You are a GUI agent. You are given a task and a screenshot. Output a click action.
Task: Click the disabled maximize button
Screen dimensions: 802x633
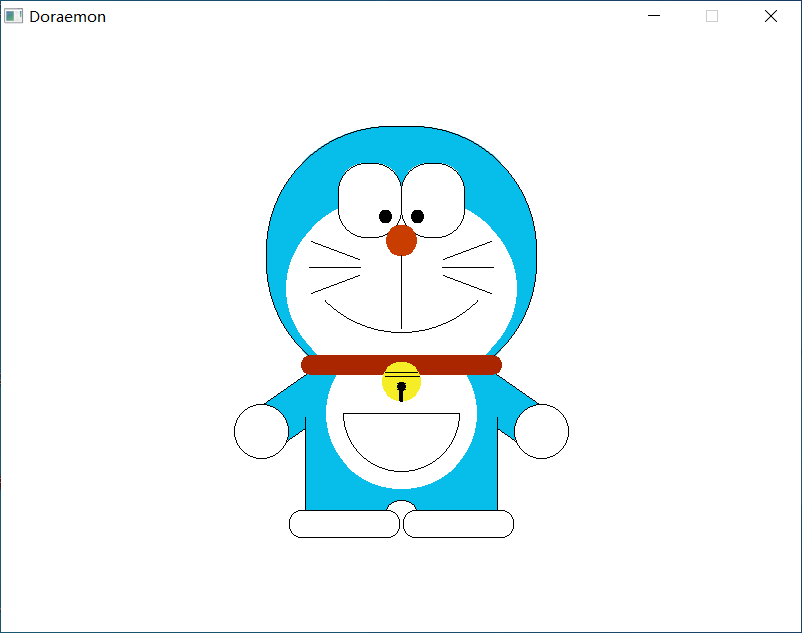(x=712, y=16)
